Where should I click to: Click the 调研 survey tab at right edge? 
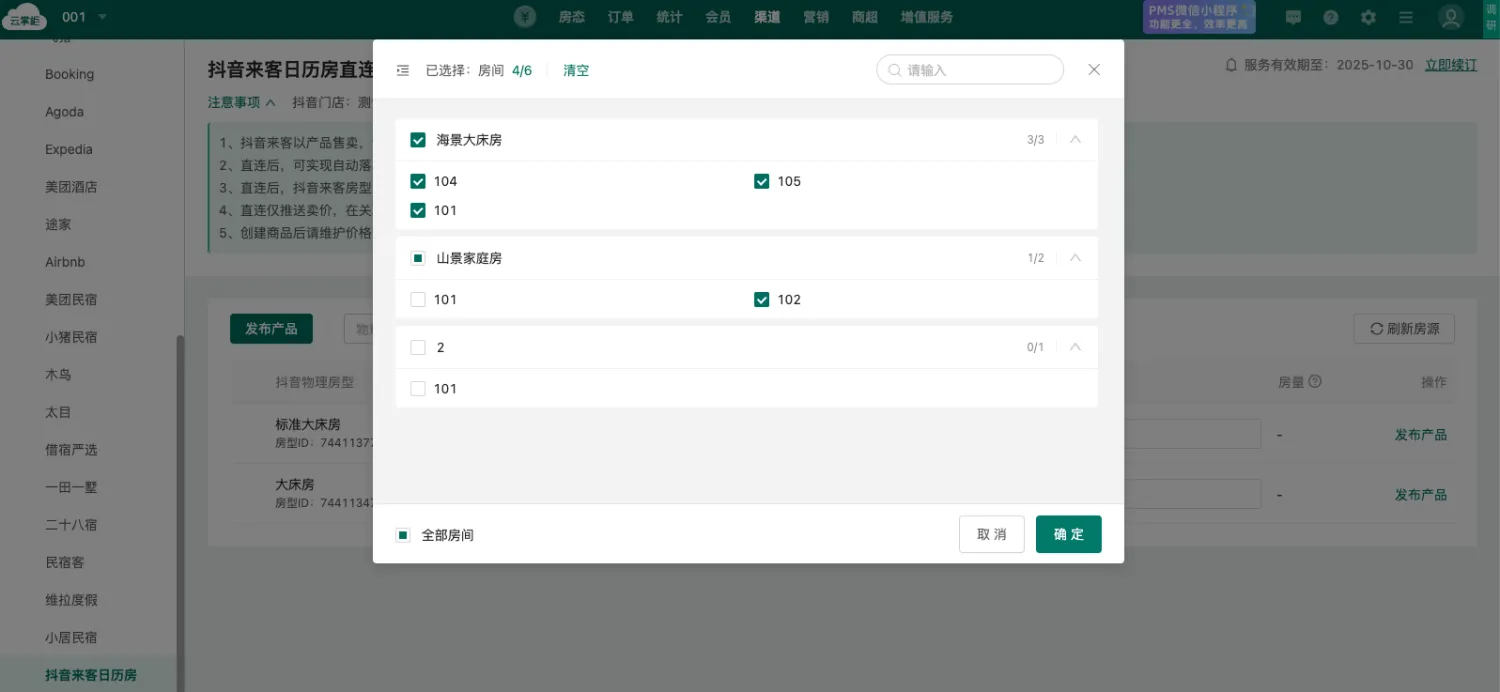[1492, 17]
